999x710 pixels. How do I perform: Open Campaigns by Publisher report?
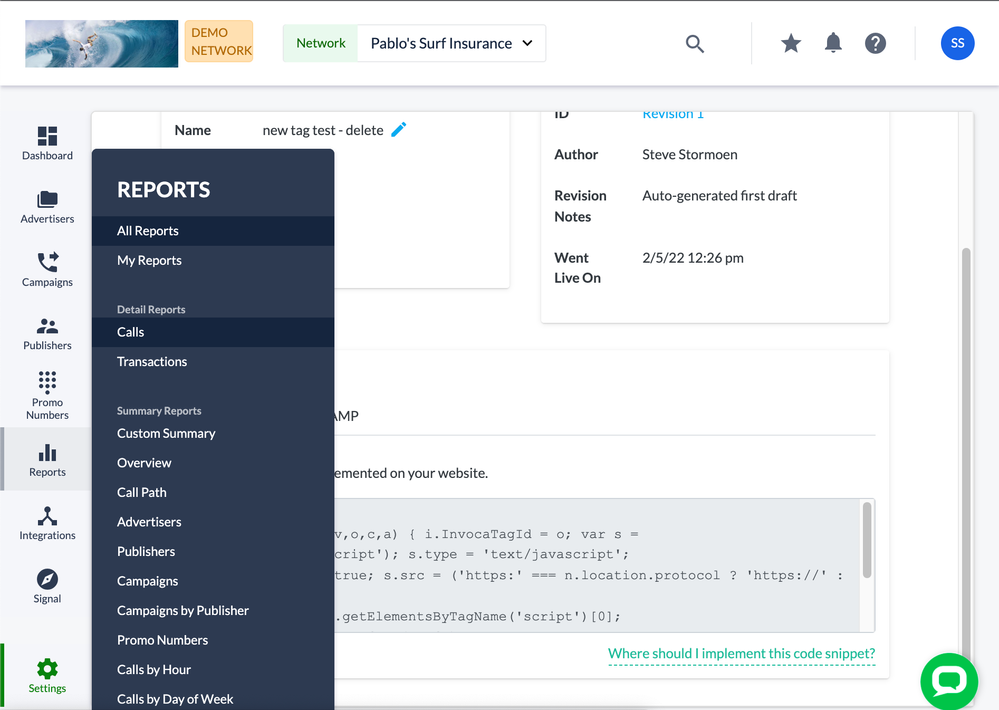coord(213,611)
